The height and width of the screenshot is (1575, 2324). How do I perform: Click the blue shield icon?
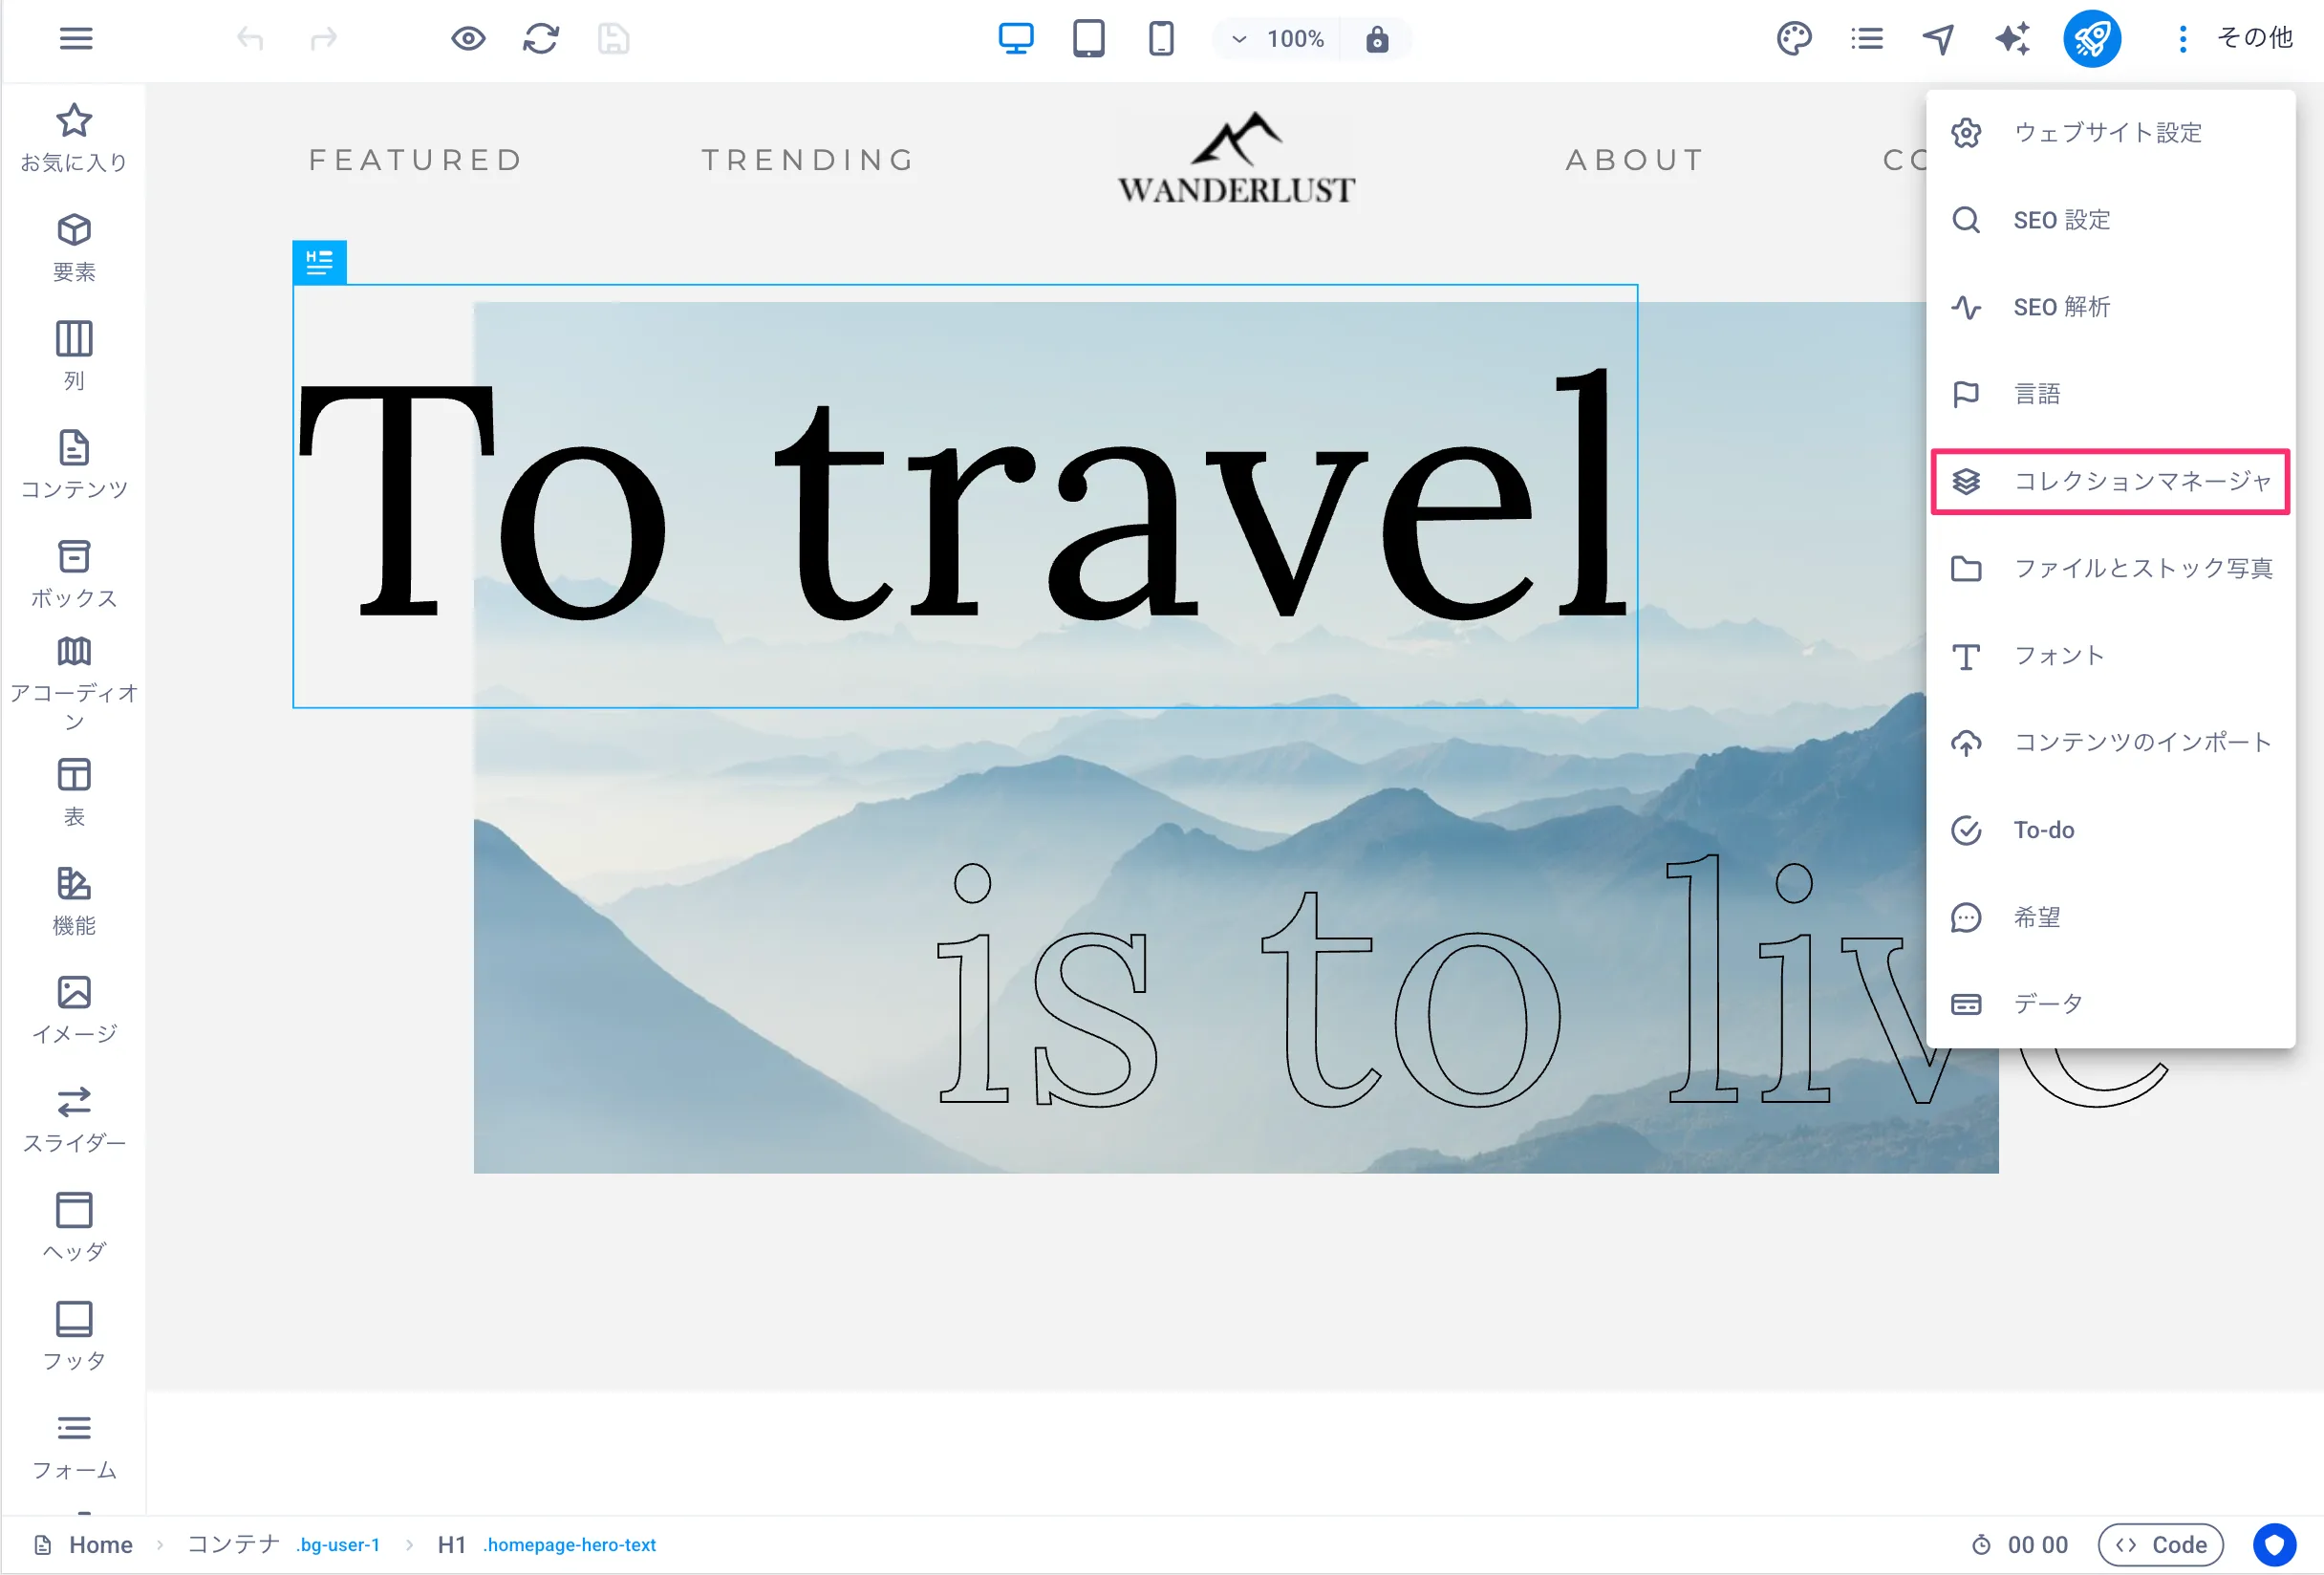(2274, 1545)
